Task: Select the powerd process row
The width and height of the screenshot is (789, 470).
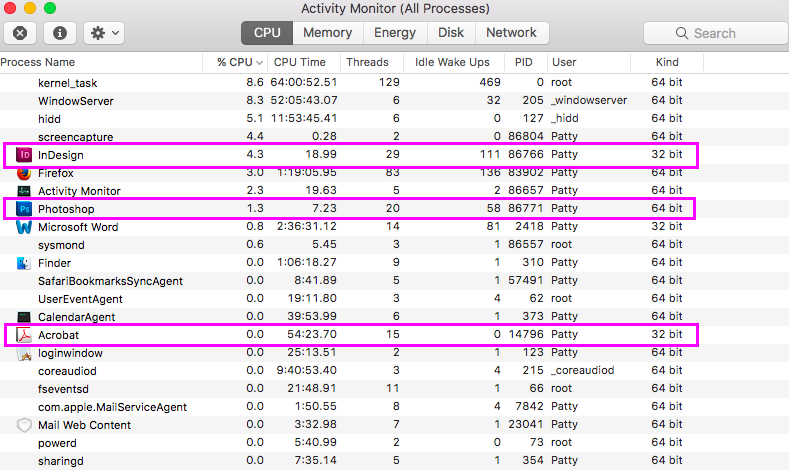Action: point(394,443)
